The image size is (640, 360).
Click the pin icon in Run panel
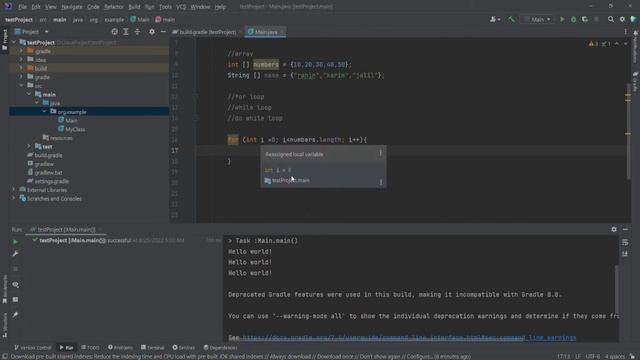15,315
